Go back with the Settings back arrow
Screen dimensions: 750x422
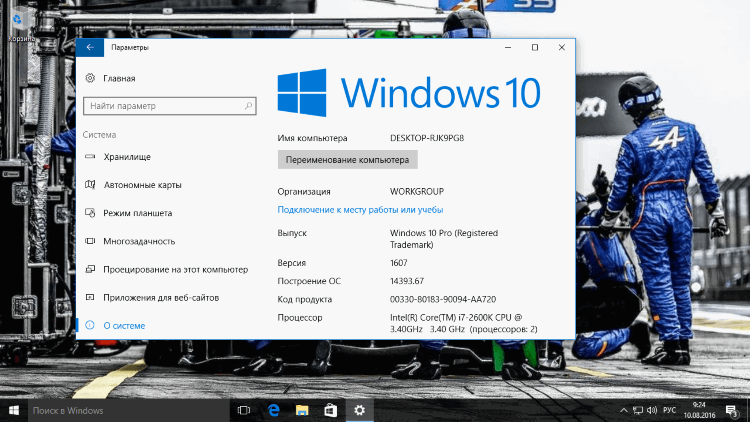[90, 47]
